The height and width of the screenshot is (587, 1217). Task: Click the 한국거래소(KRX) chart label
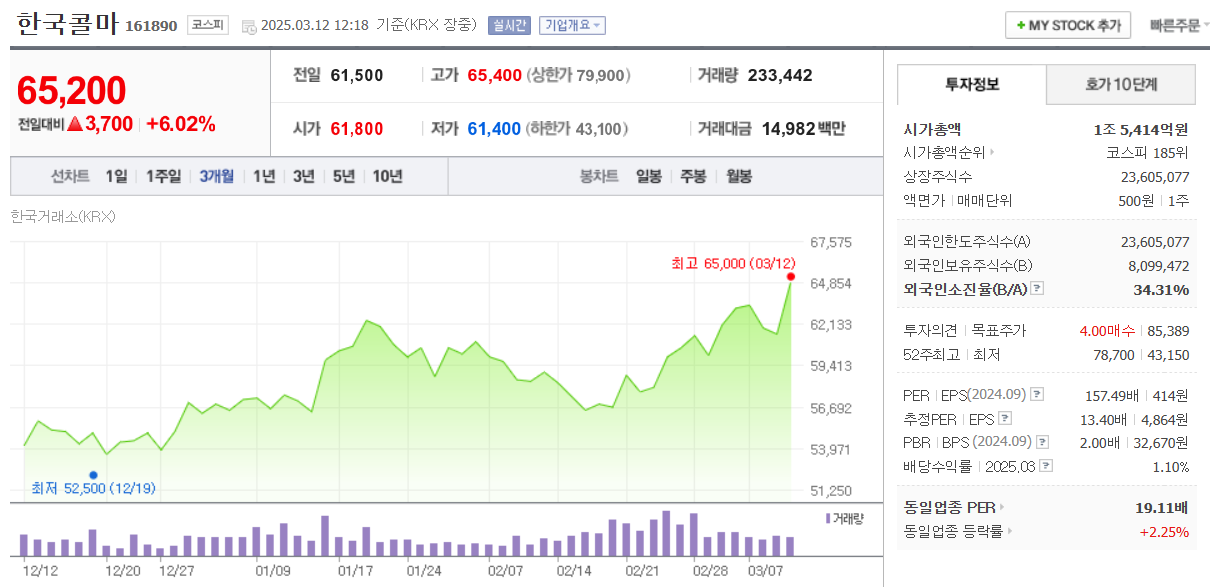click(63, 215)
